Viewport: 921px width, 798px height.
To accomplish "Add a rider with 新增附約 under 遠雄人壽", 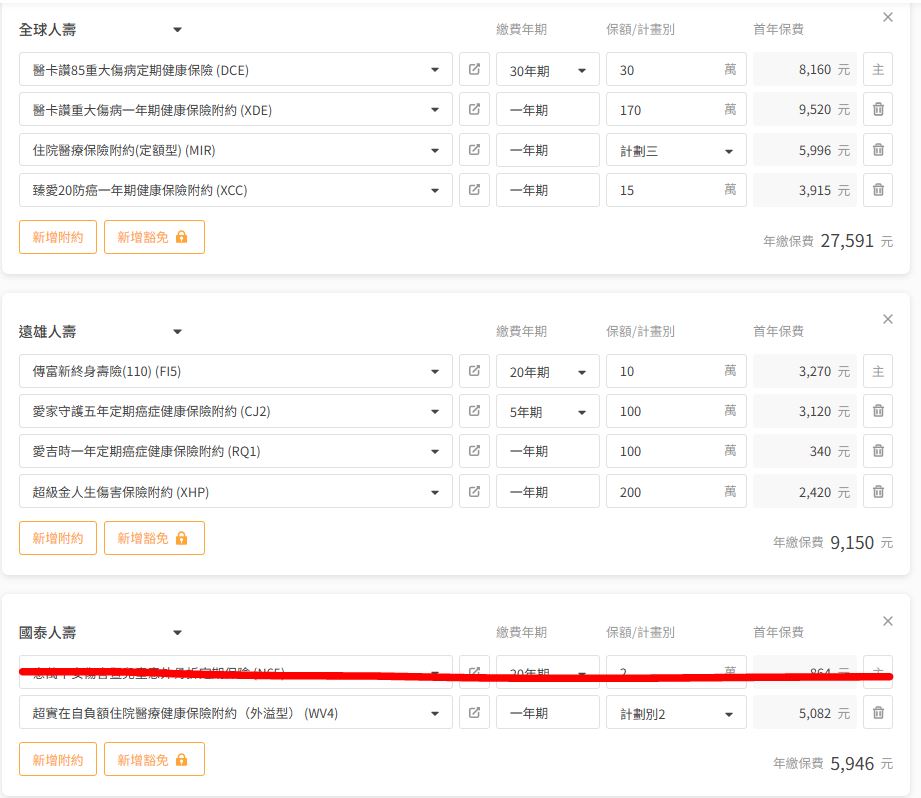I will click(x=58, y=538).
